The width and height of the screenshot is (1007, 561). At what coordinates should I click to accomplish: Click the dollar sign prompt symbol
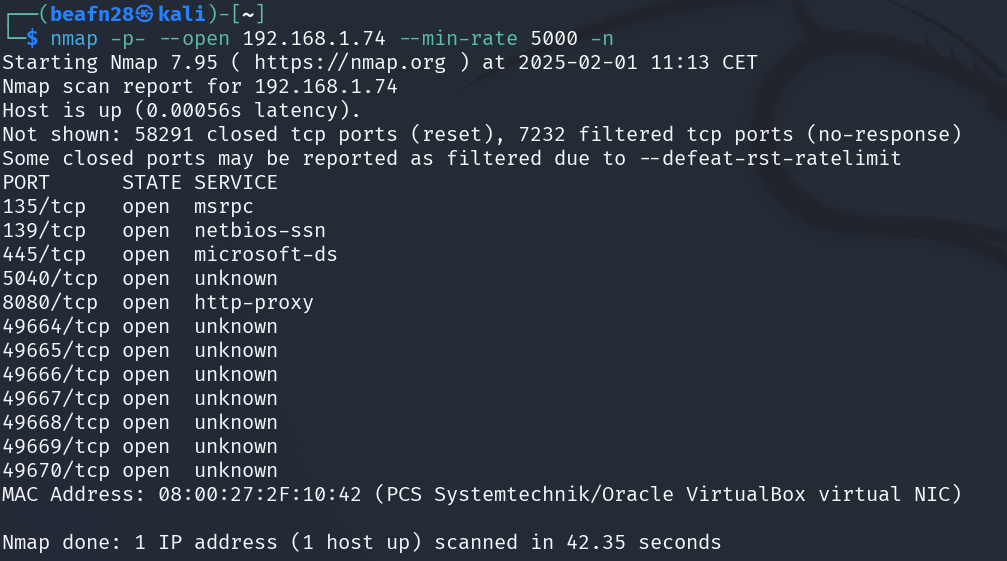(32, 39)
